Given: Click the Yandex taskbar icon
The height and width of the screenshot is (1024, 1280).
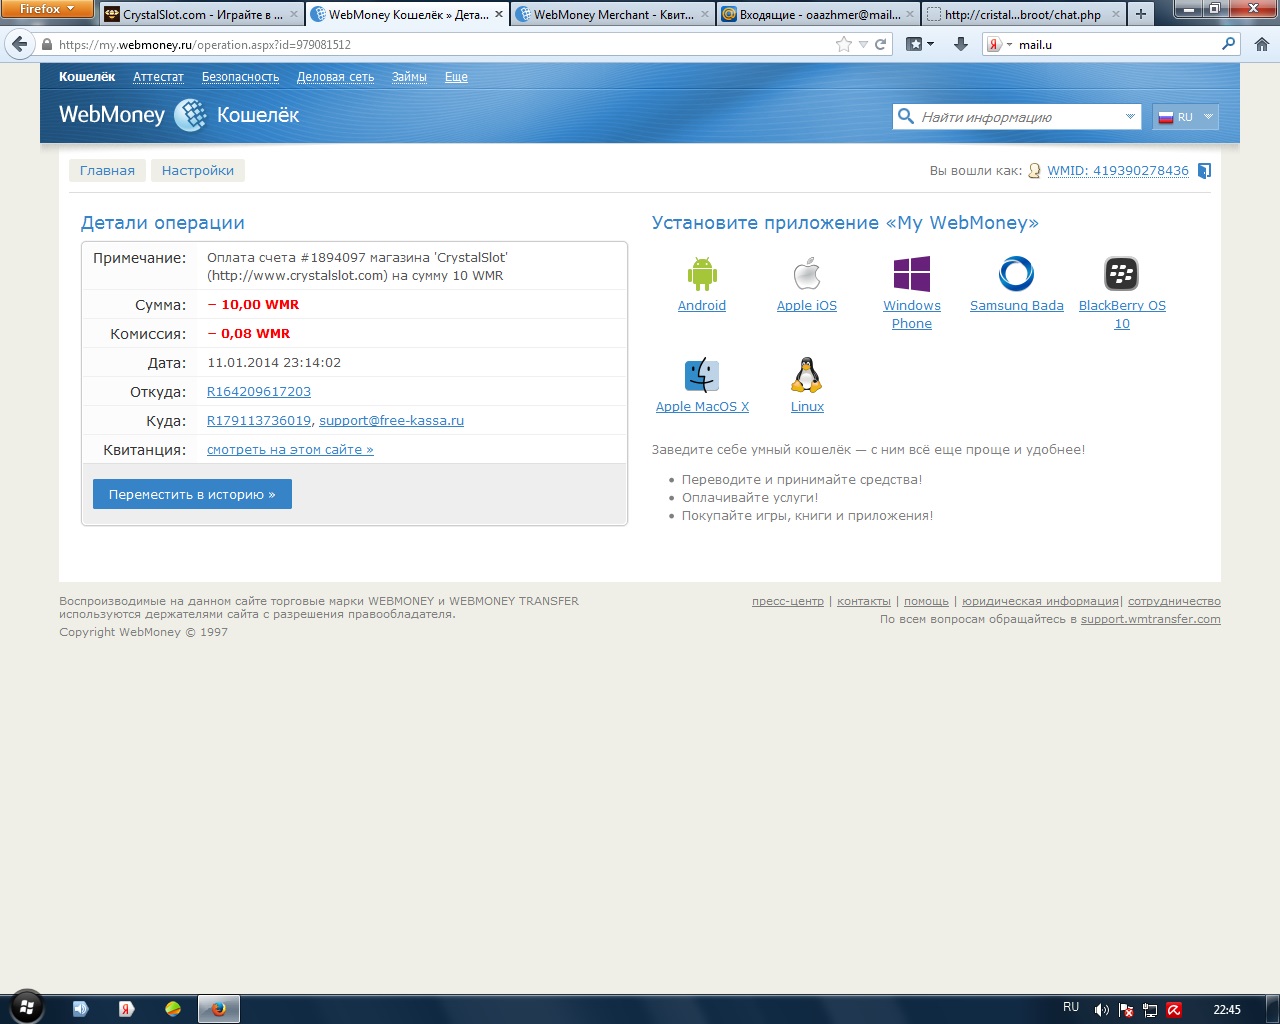Looking at the screenshot, I should [126, 1009].
